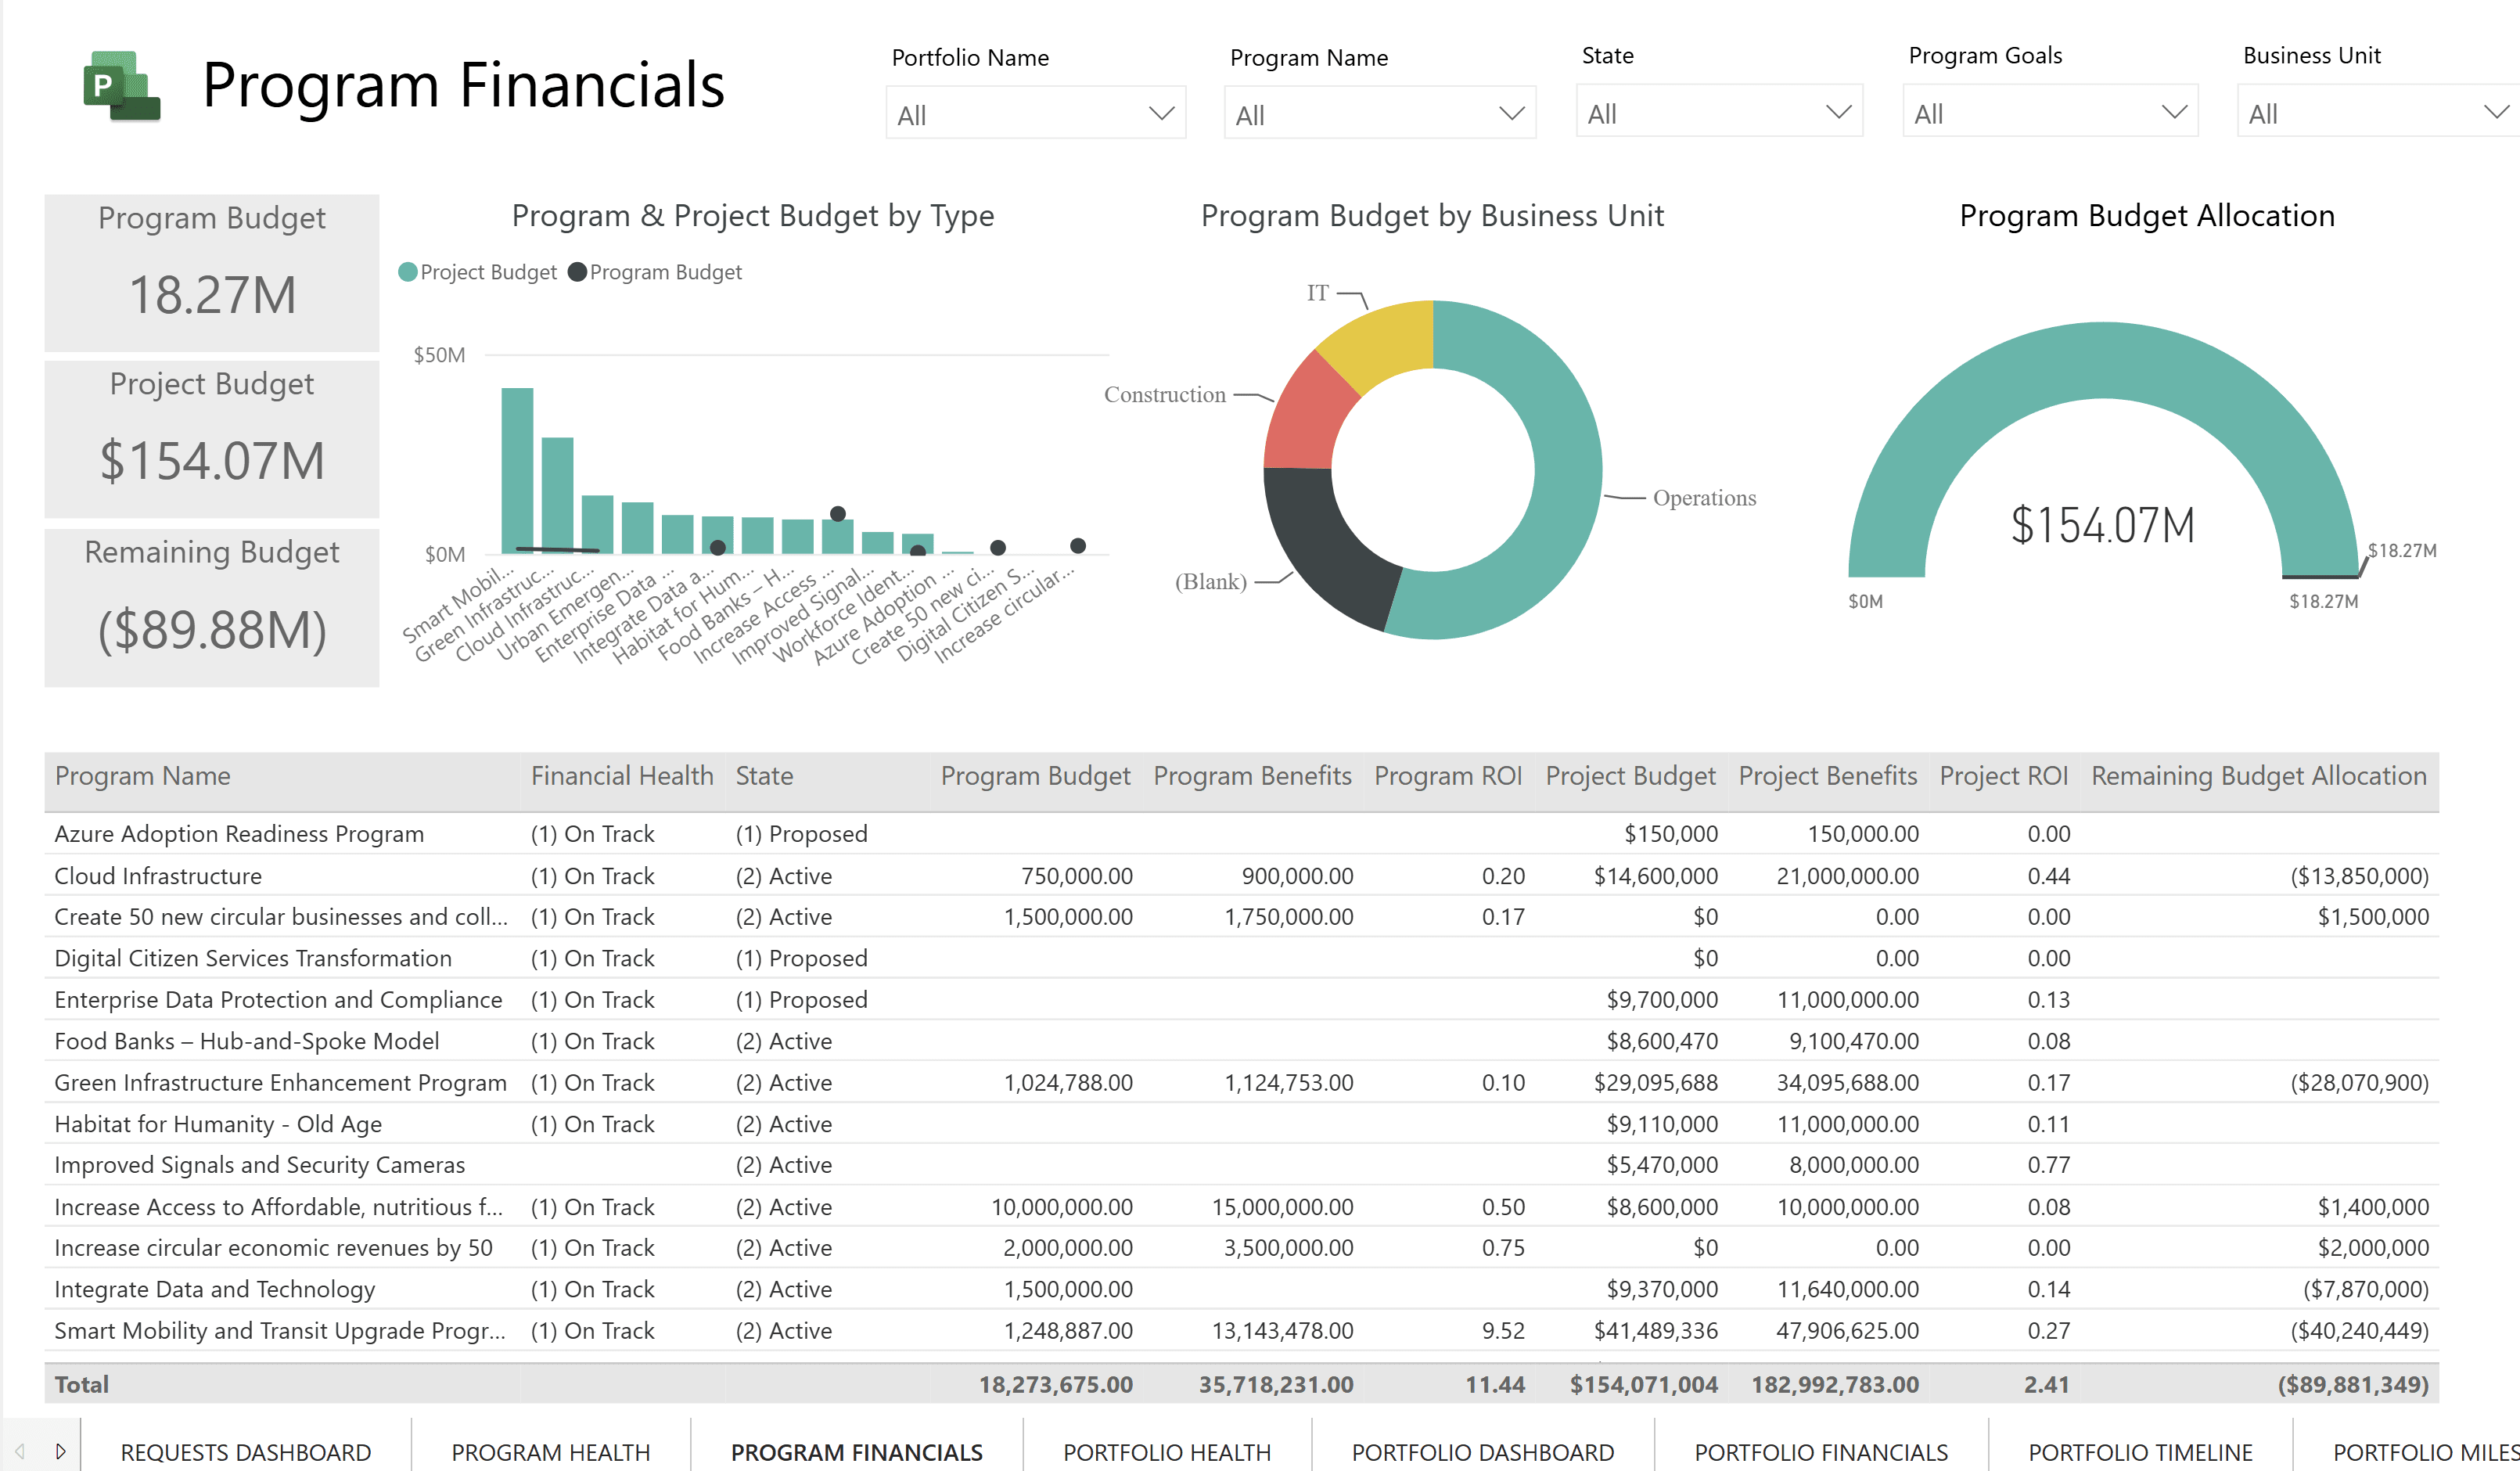Click the ($40,240,449) remaining allocation cell
Viewport: 2520px width, 1471px height.
2359,1331
